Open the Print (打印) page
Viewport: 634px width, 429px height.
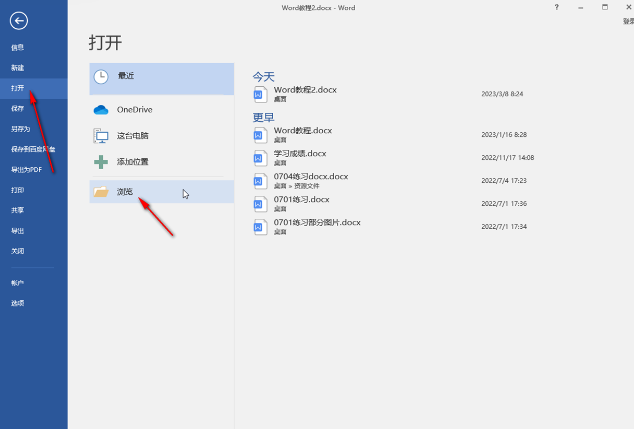click(x=34, y=190)
